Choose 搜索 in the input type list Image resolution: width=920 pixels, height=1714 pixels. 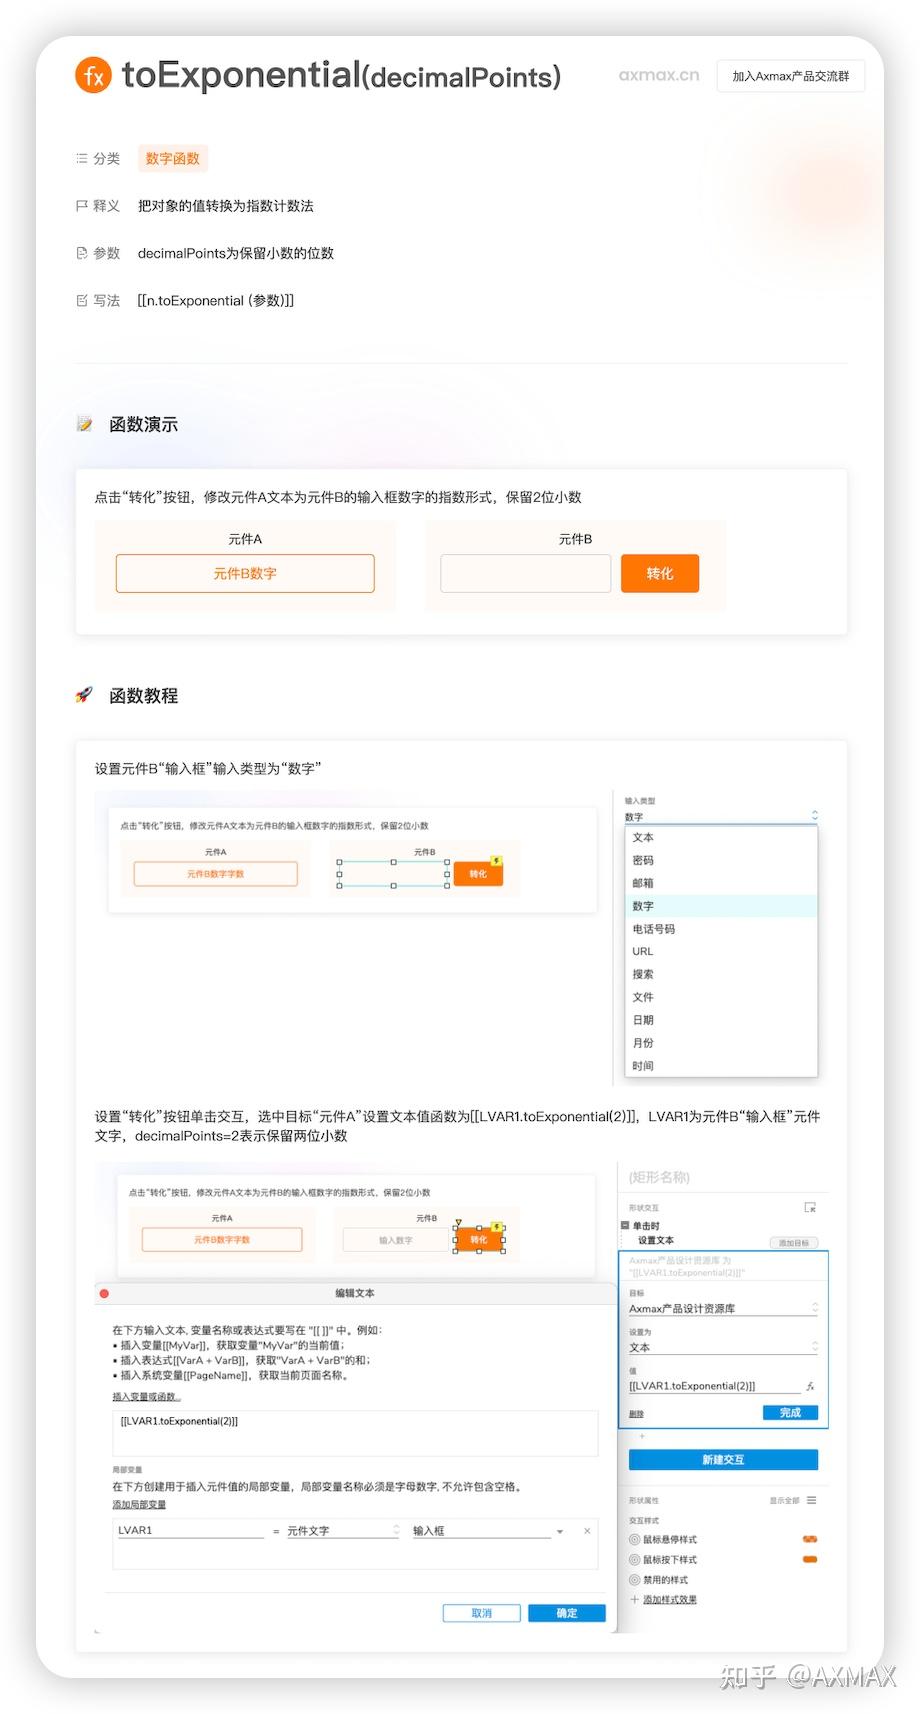pyautogui.click(x=721, y=974)
